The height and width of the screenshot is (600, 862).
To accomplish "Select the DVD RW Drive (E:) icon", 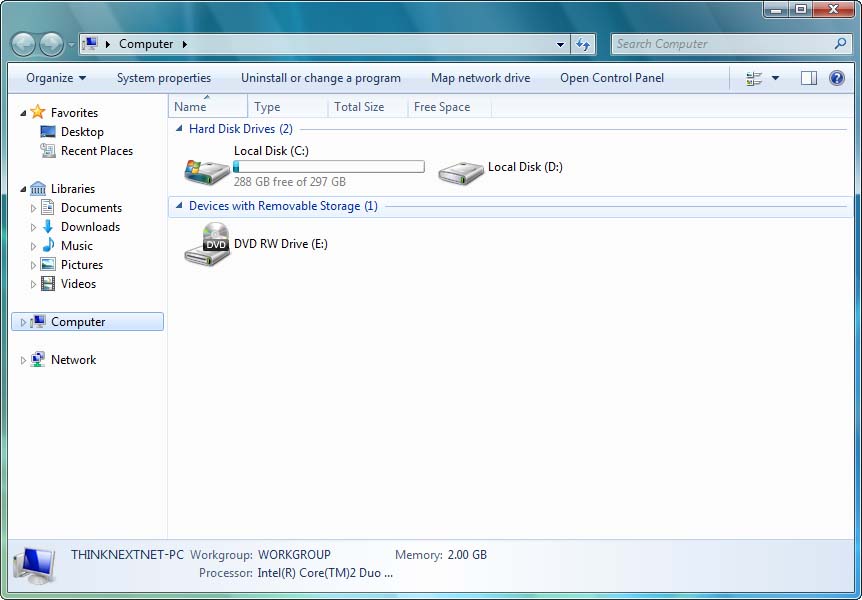I will (207, 244).
